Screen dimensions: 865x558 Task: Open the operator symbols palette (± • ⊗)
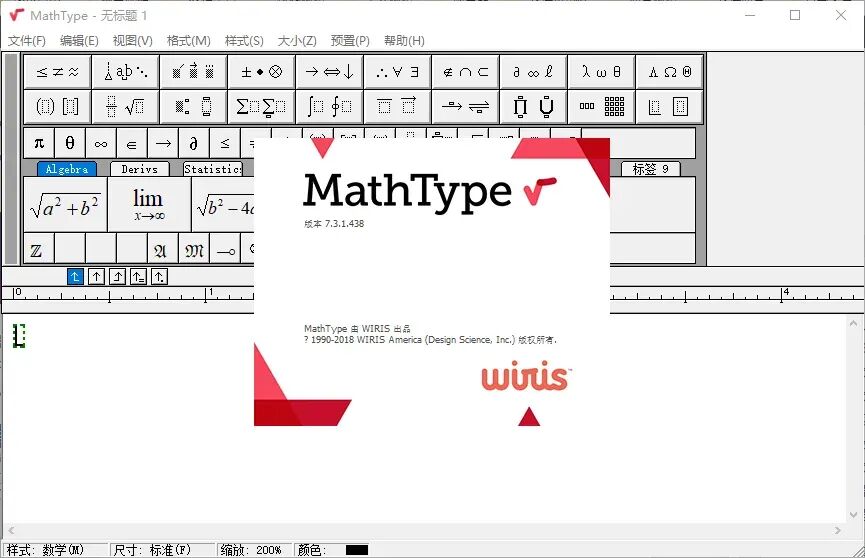(x=261, y=72)
